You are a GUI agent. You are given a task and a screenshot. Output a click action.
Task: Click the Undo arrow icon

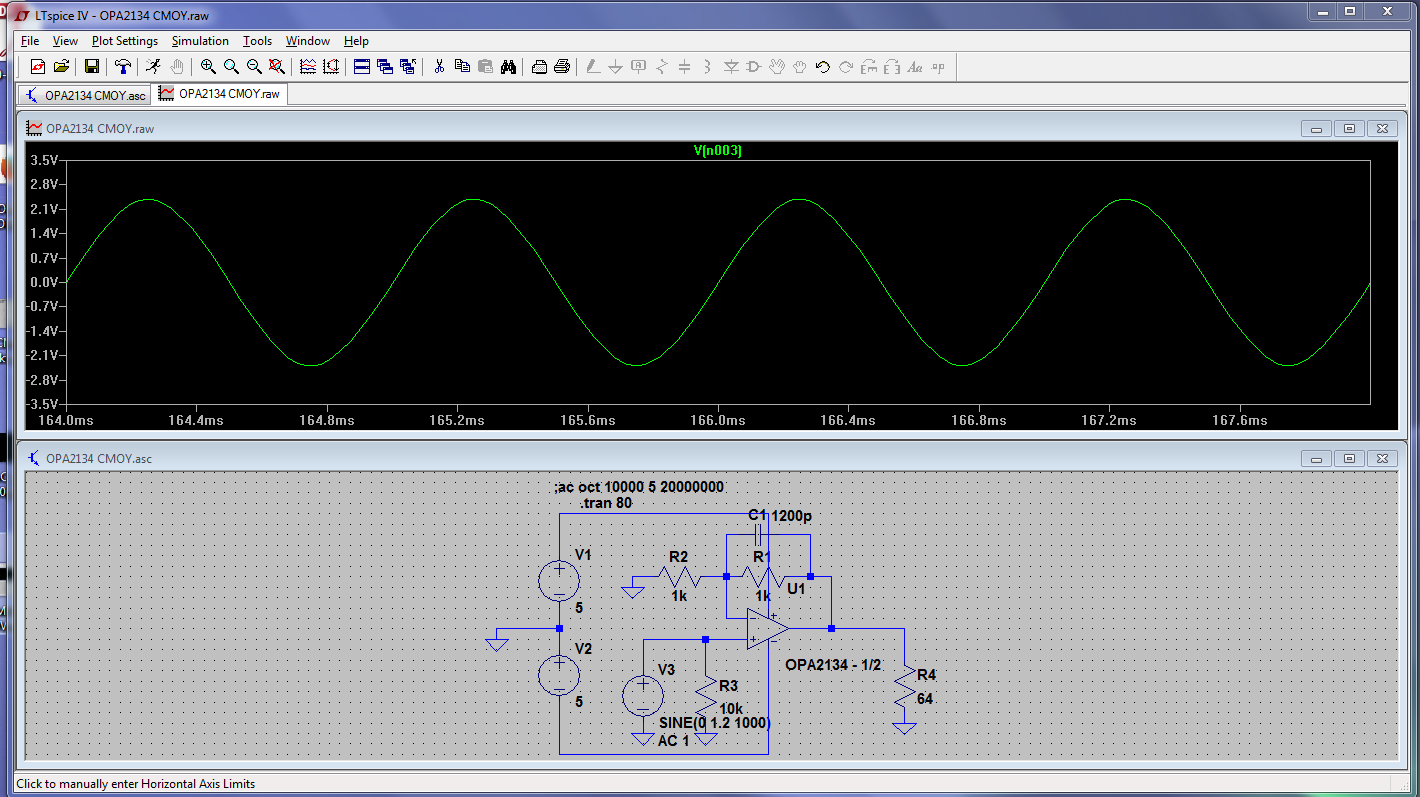tap(822, 67)
